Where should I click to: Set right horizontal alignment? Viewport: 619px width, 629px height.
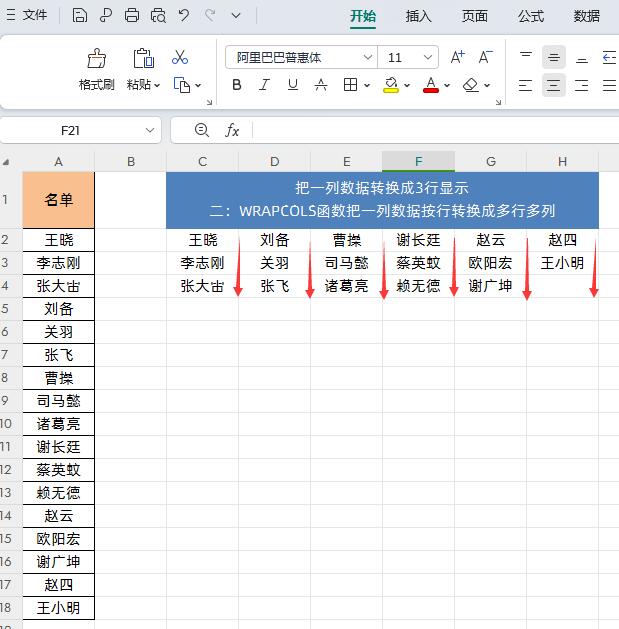581,85
